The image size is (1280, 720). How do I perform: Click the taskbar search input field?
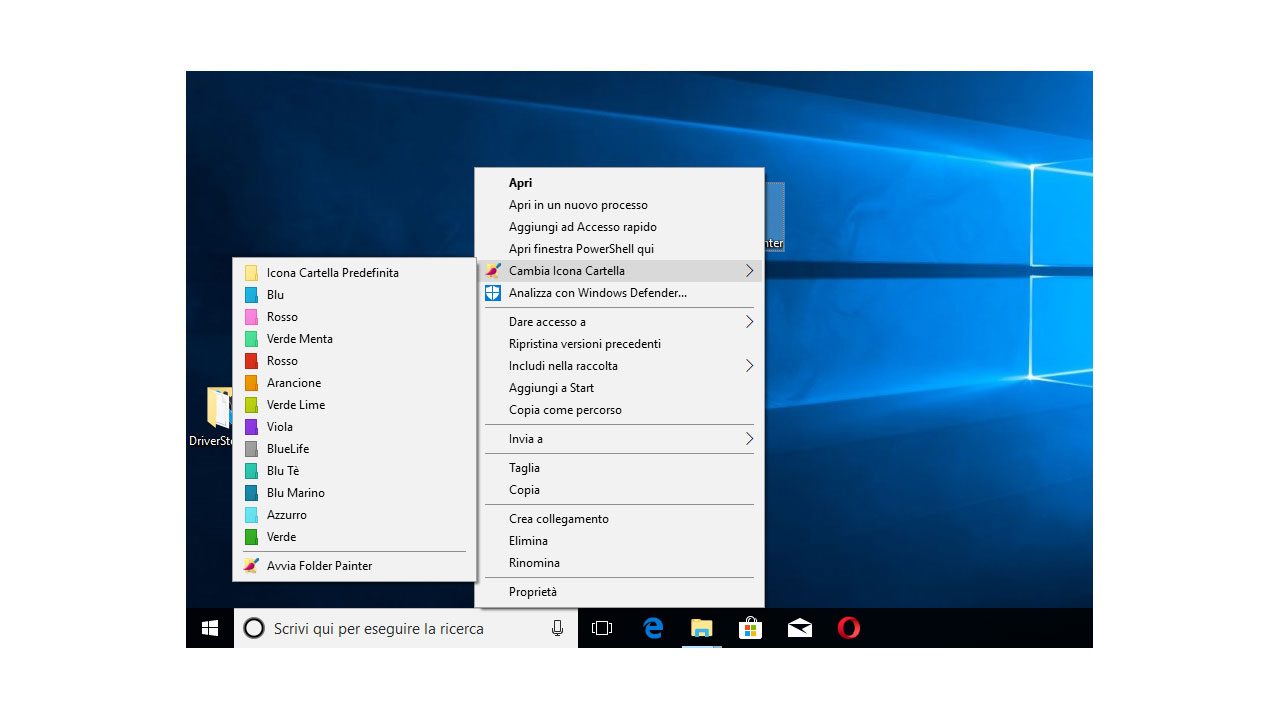(400, 628)
